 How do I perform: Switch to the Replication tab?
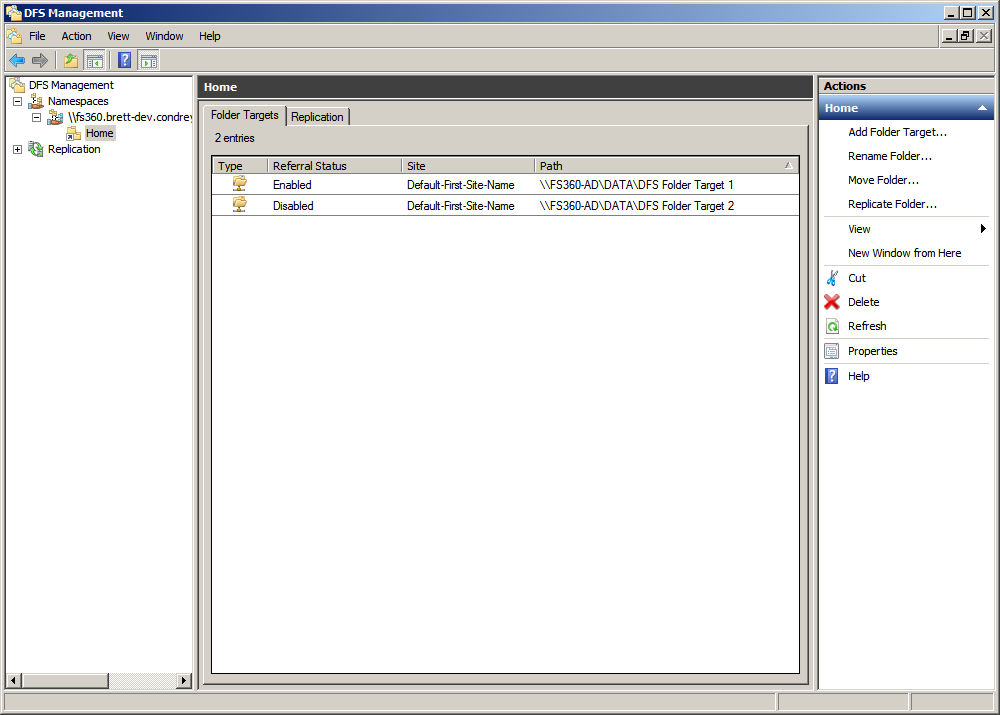[317, 117]
